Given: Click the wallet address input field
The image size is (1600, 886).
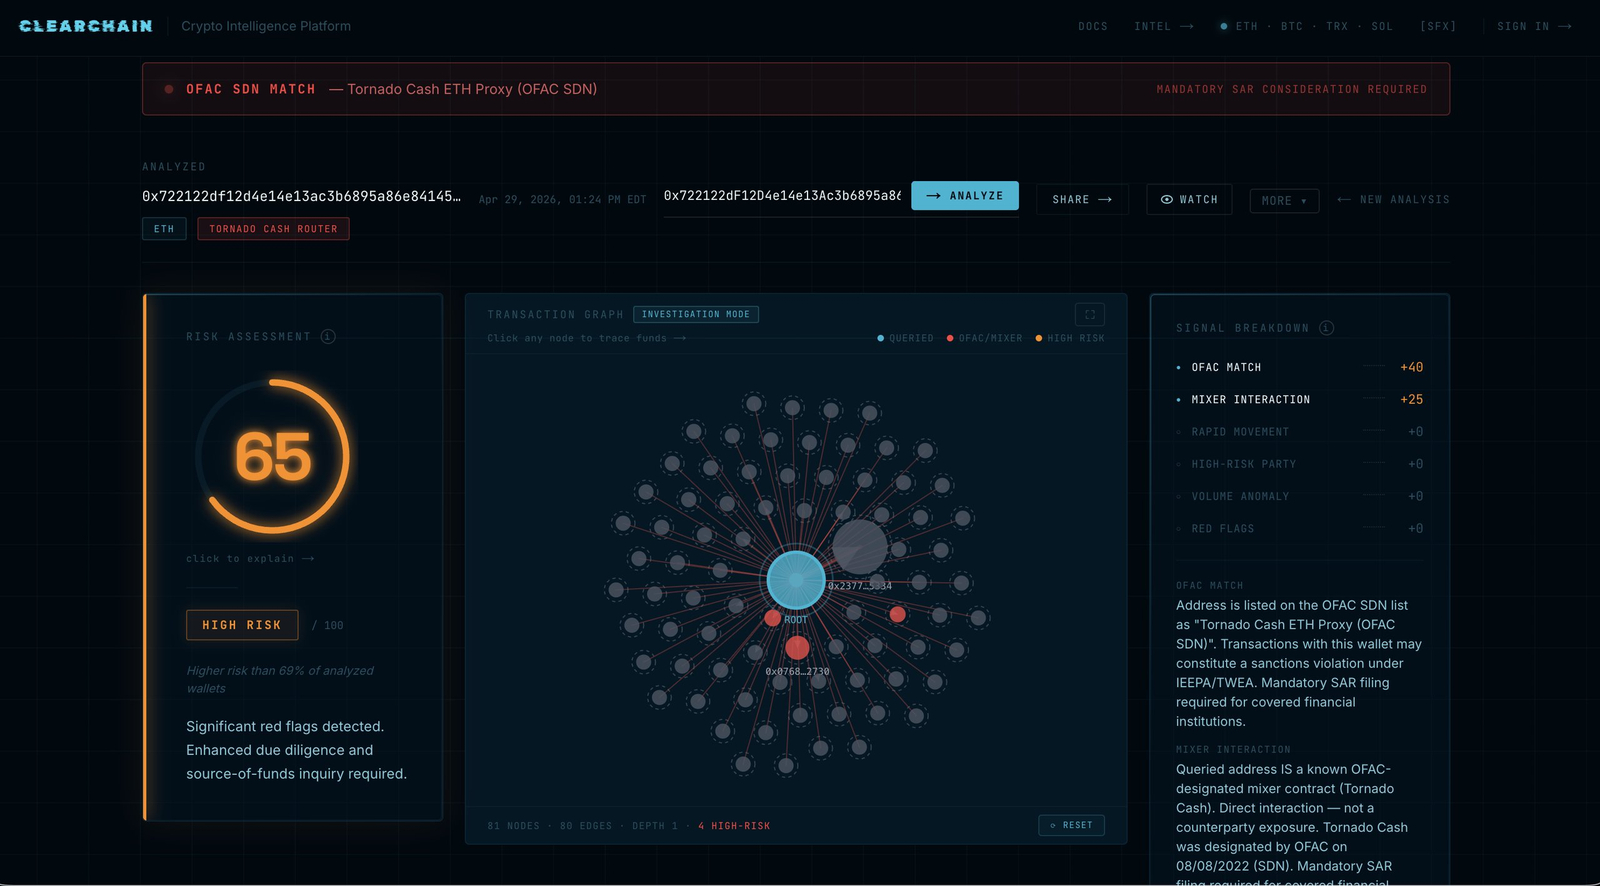Looking at the screenshot, I should click(783, 196).
